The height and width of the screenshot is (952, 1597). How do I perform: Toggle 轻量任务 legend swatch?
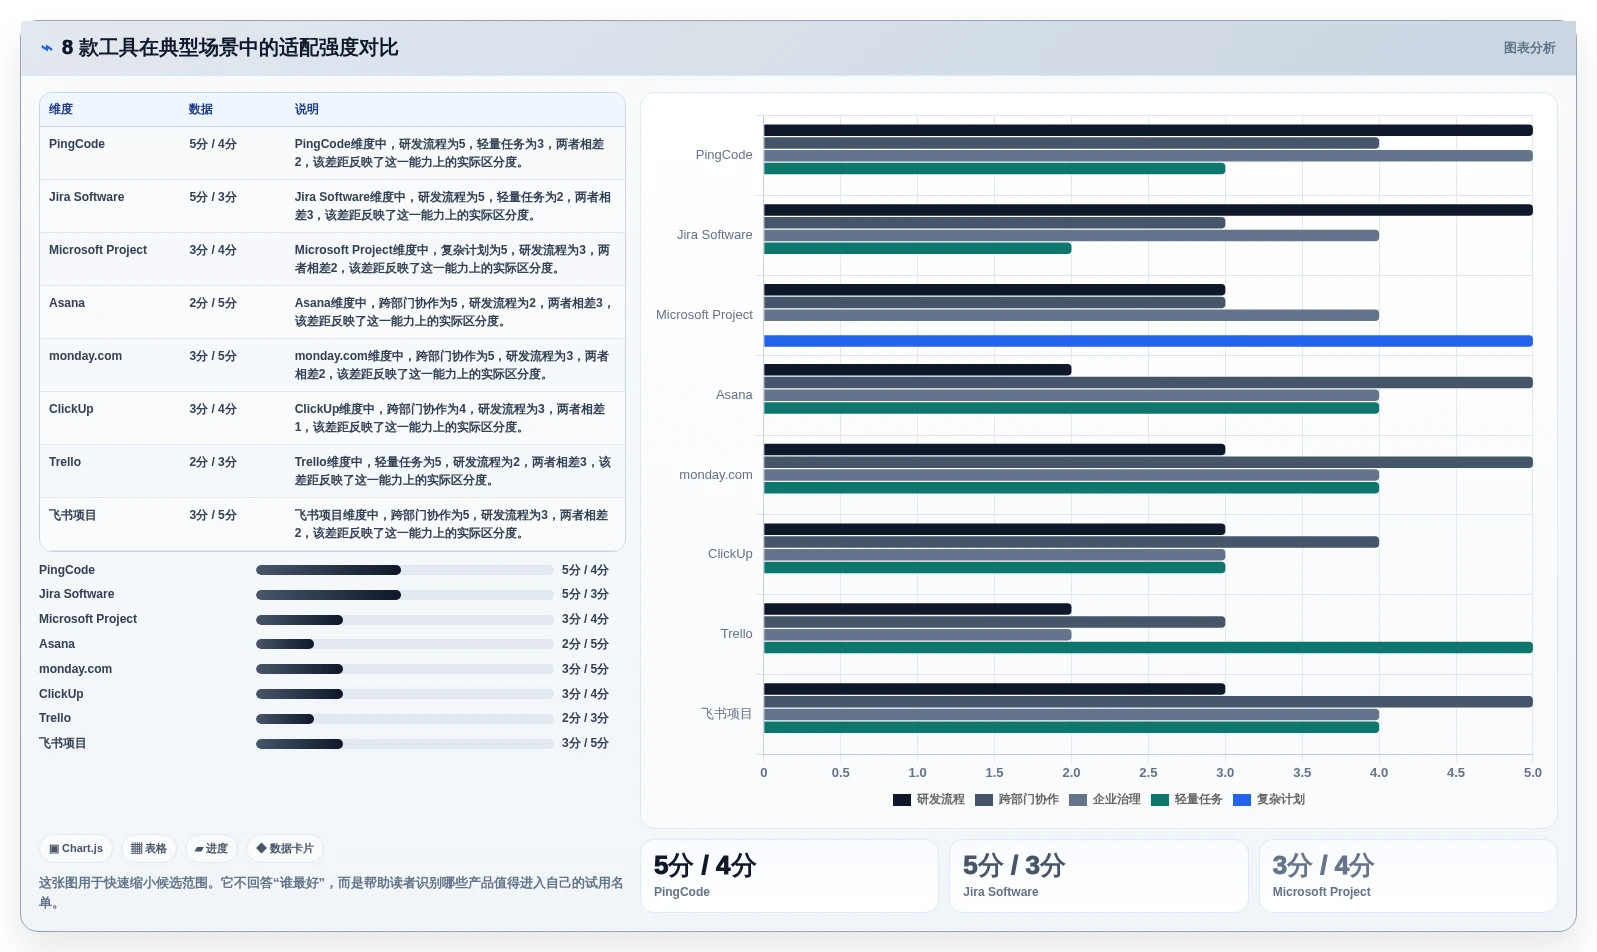[x=1160, y=800]
